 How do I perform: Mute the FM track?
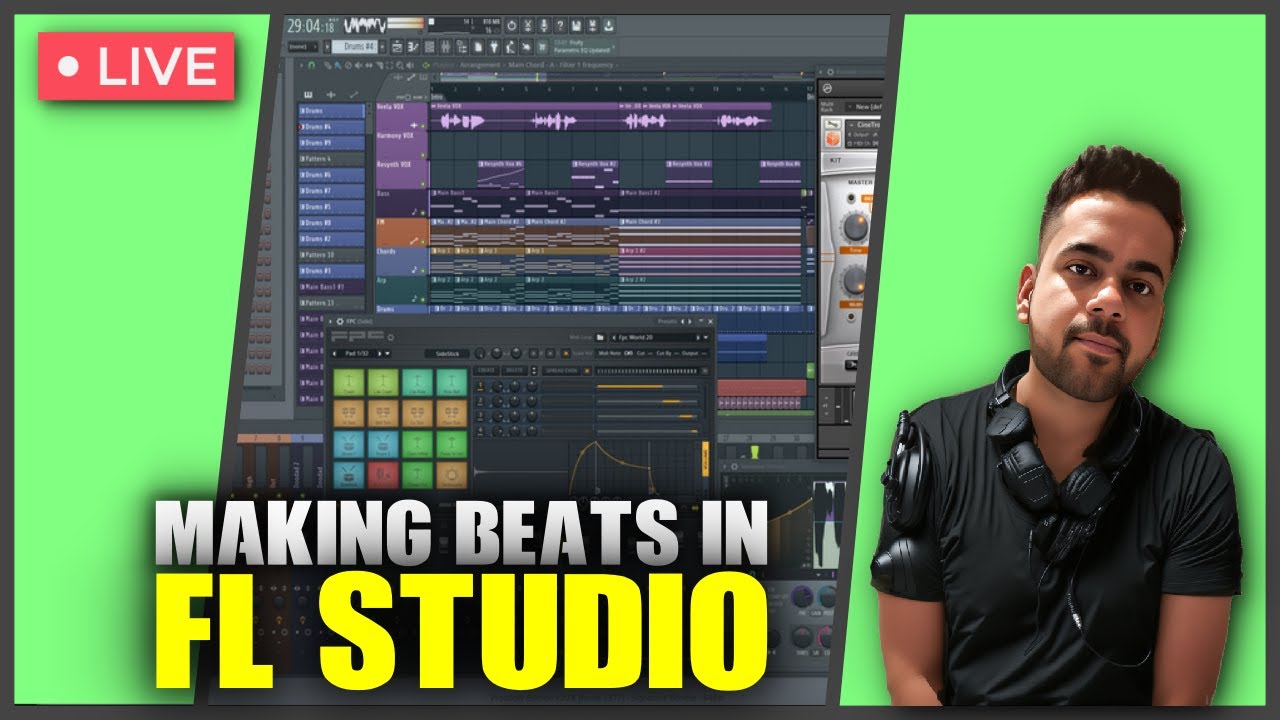423,242
